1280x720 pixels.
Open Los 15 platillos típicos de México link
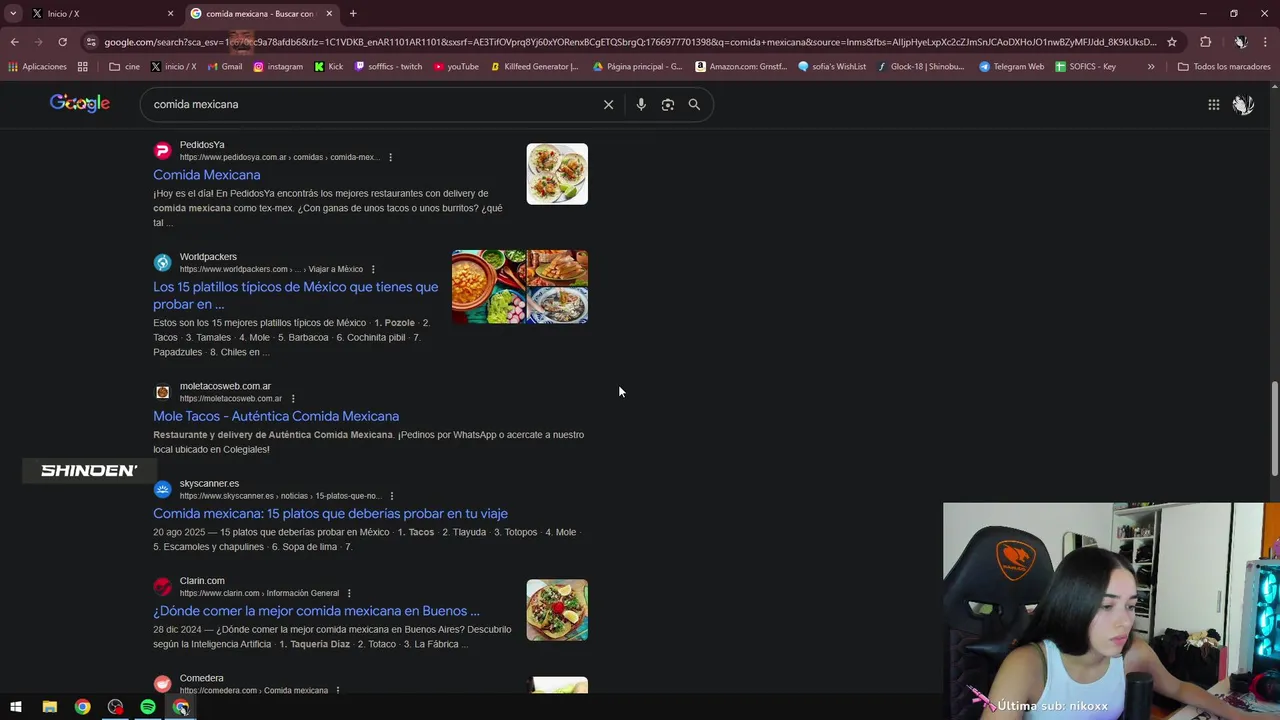tap(296, 295)
